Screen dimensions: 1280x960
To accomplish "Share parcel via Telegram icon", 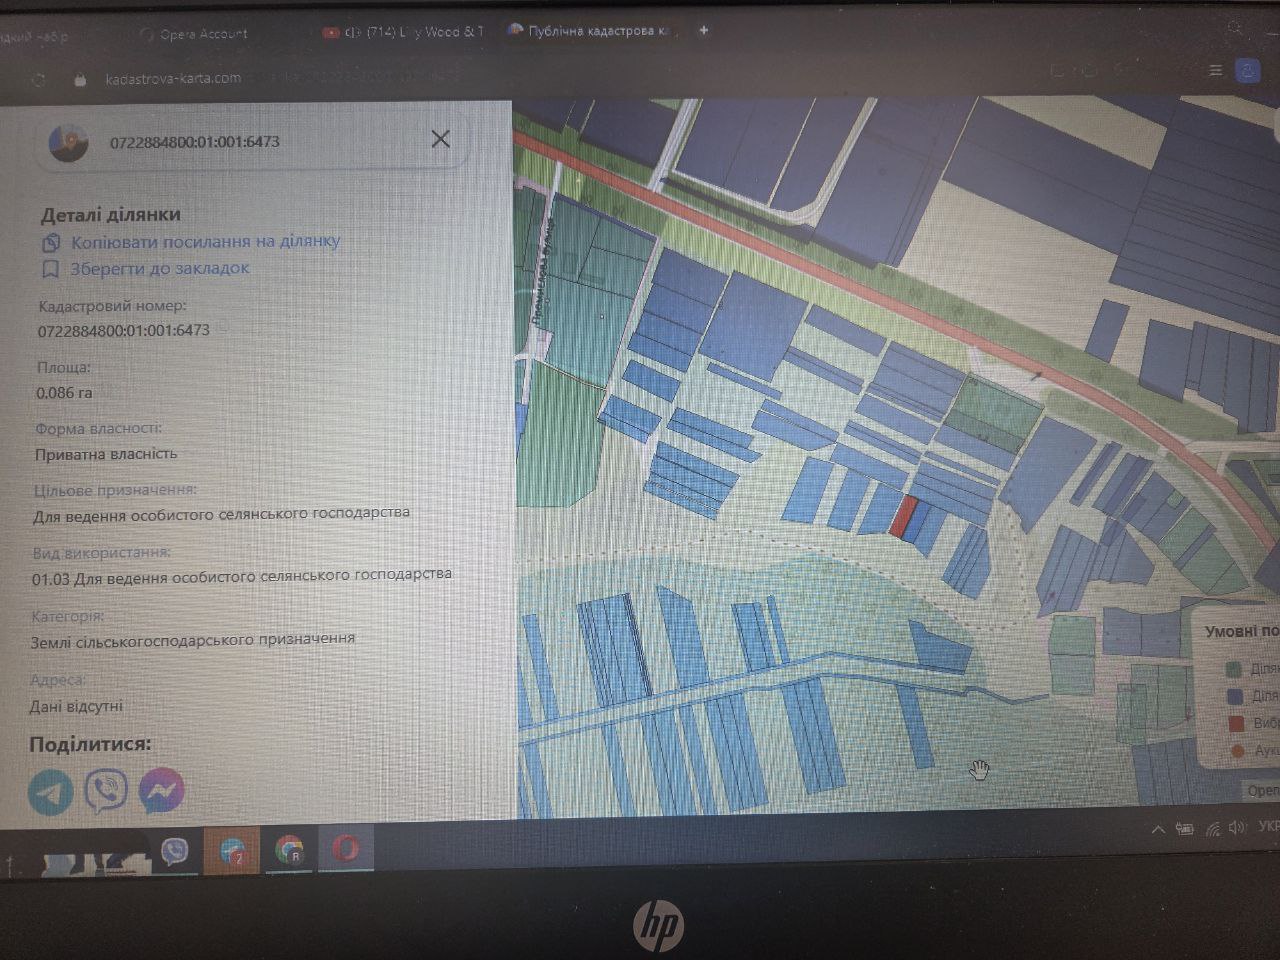I will coord(51,791).
